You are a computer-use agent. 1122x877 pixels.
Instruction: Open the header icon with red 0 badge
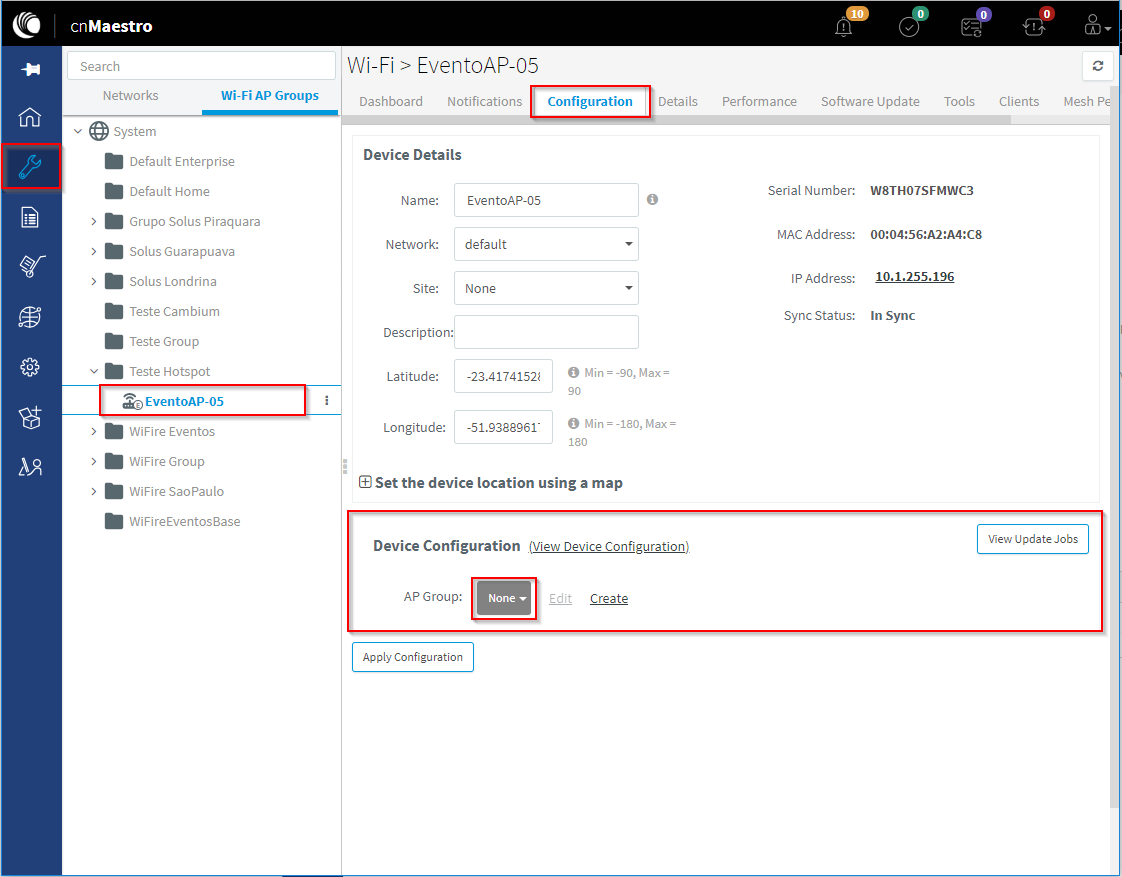1033,27
